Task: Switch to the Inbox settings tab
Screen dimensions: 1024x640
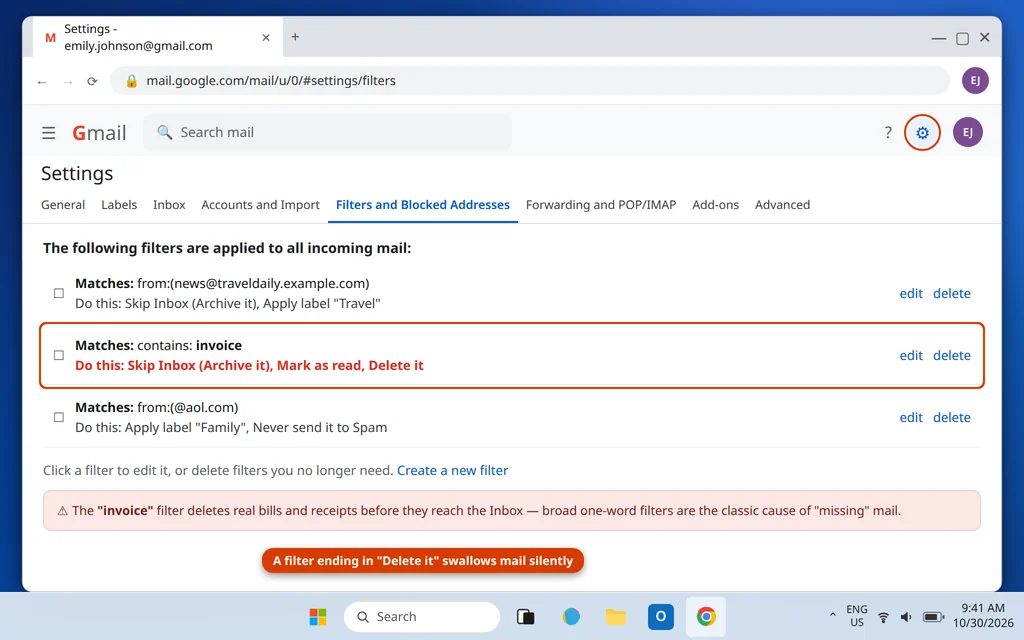Action: (x=169, y=205)
